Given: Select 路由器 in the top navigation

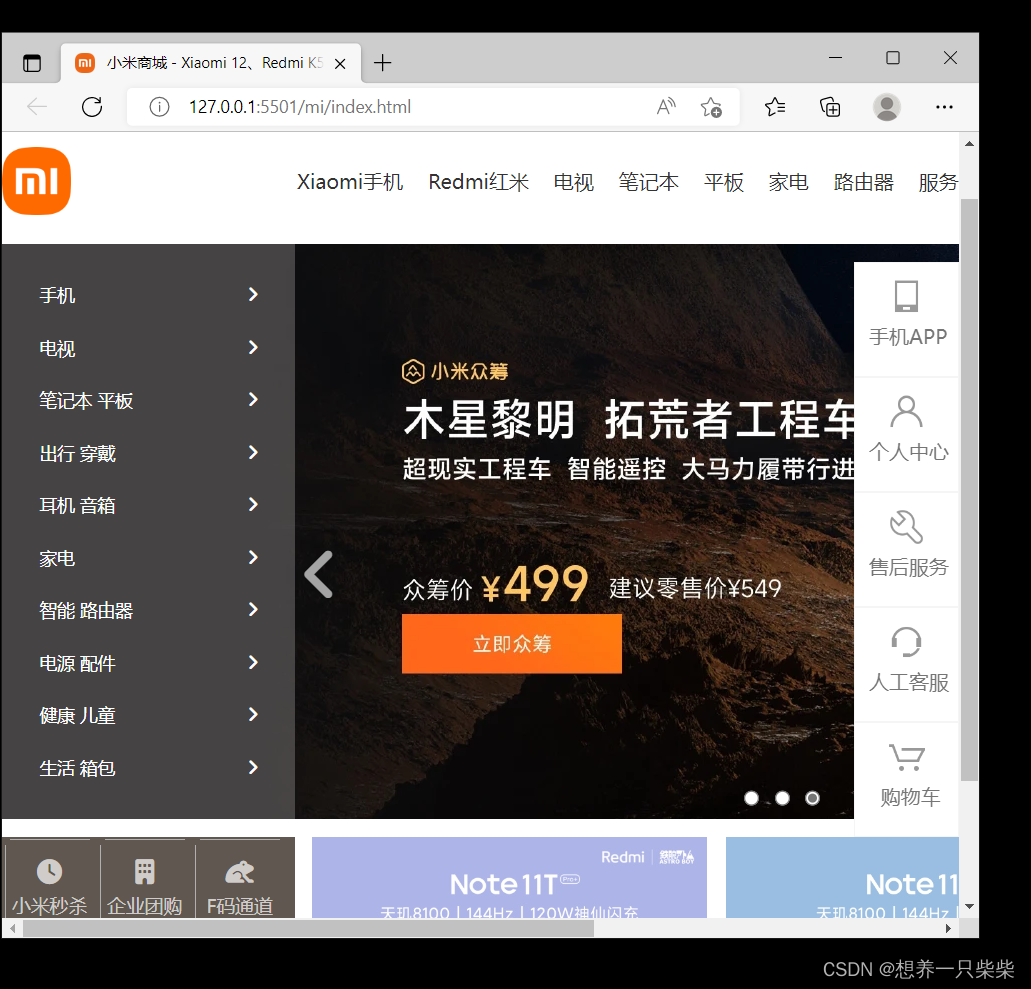Looking at the screenshot, I should [x=863, y=182].
